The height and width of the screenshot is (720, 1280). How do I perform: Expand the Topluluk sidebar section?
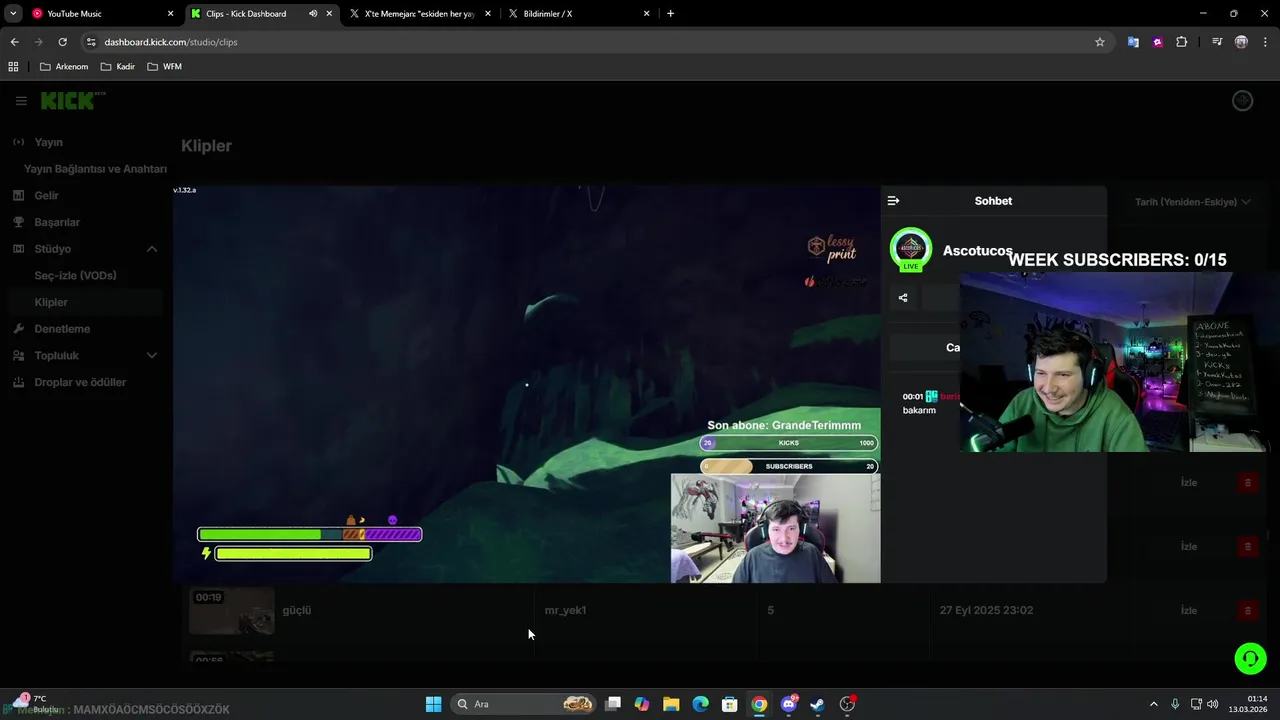click(152, 355)
